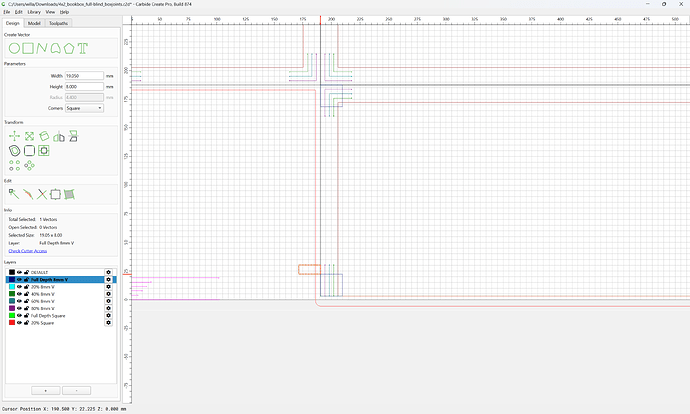Hide the Full Depth Square layer

click(x=19, y=315)
